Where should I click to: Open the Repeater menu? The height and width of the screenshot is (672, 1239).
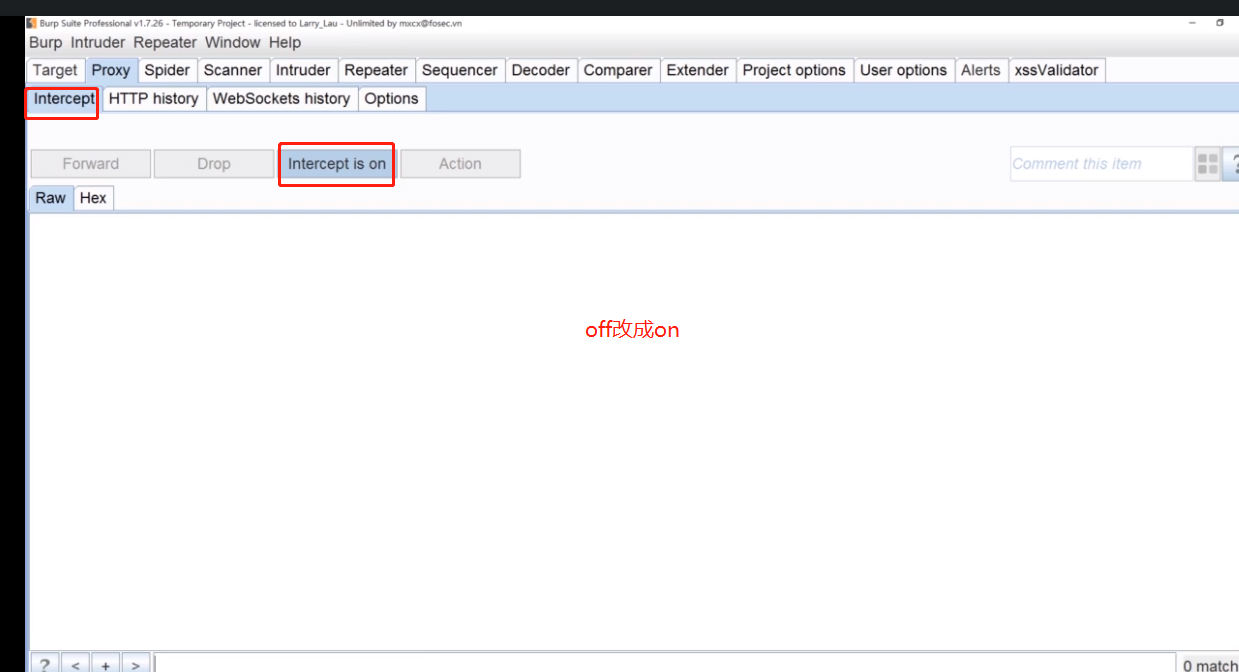[x=165, y=42]
